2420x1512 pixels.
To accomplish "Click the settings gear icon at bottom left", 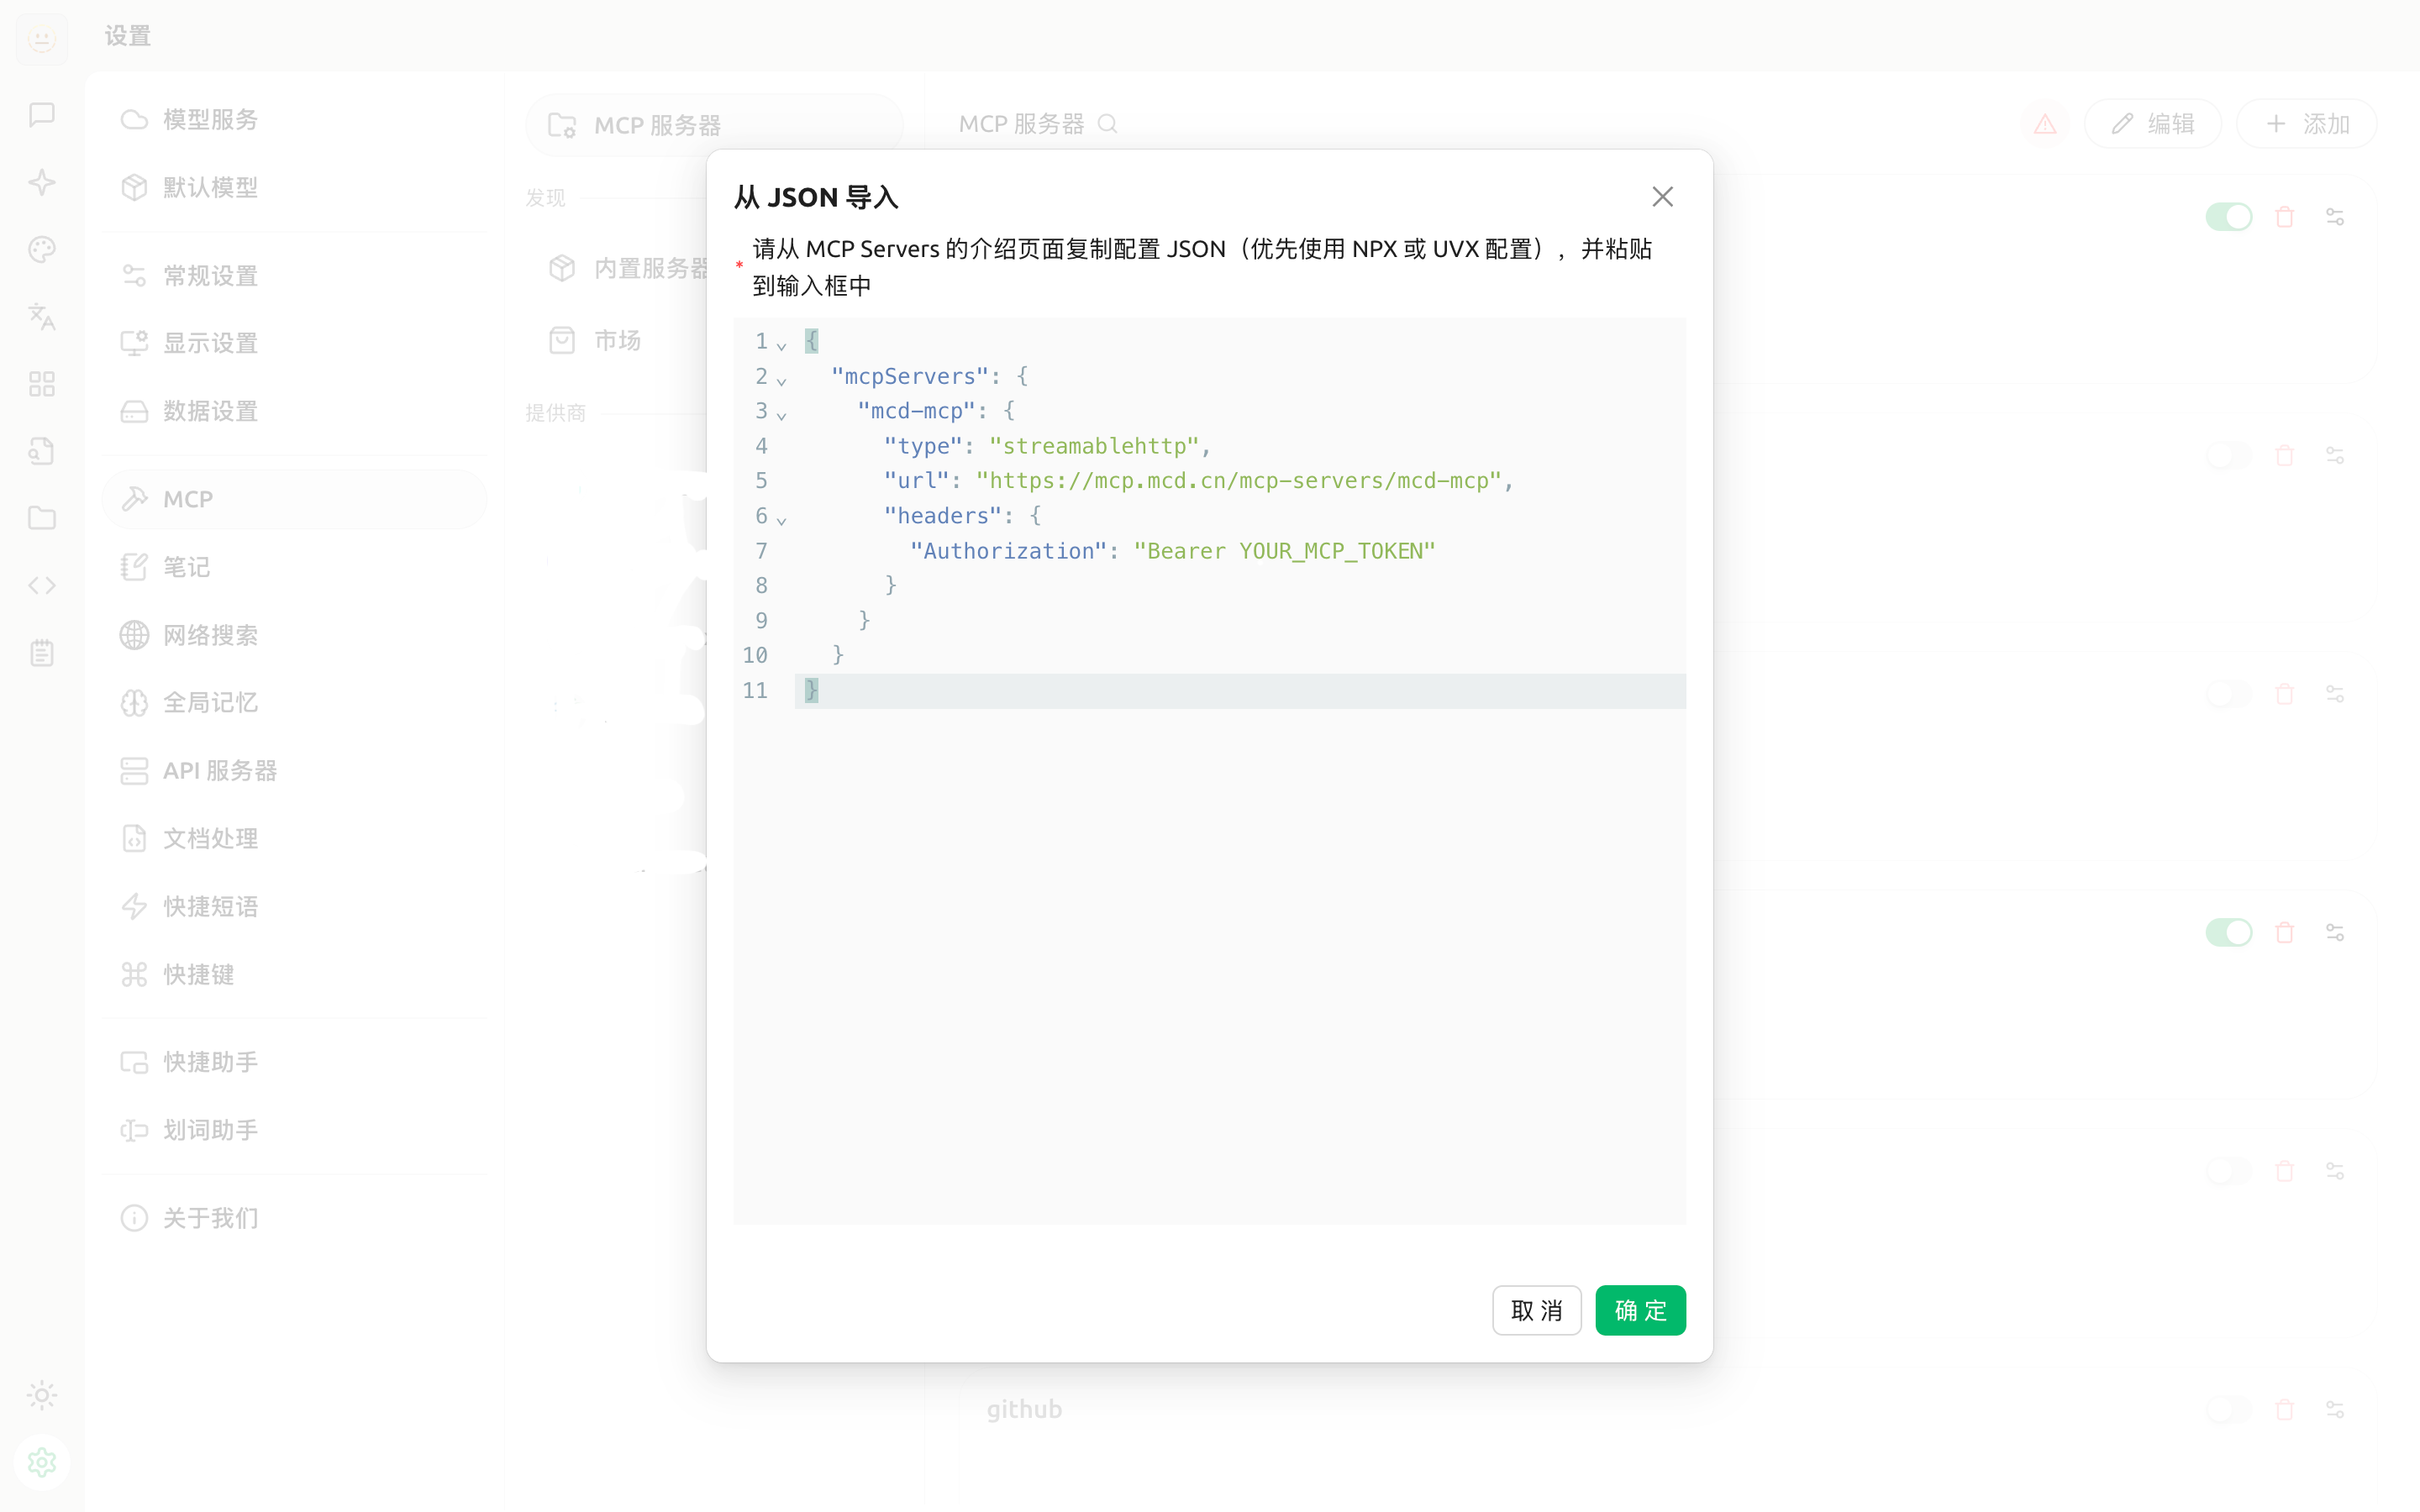I will click(x=41, y=1462).
